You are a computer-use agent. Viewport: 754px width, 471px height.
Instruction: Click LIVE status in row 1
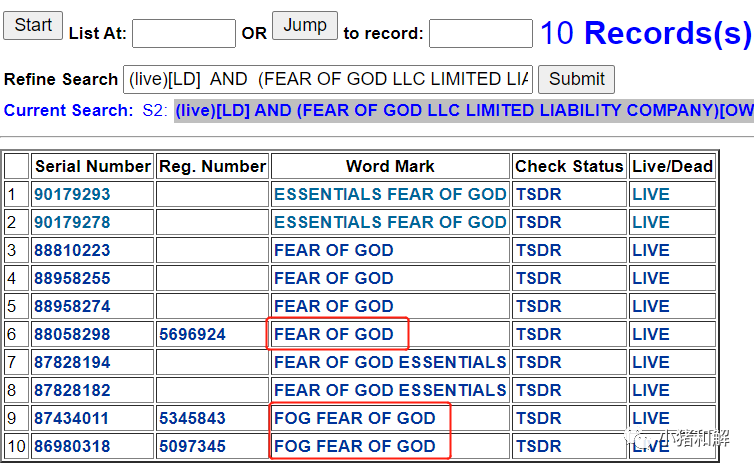(651, 194)
